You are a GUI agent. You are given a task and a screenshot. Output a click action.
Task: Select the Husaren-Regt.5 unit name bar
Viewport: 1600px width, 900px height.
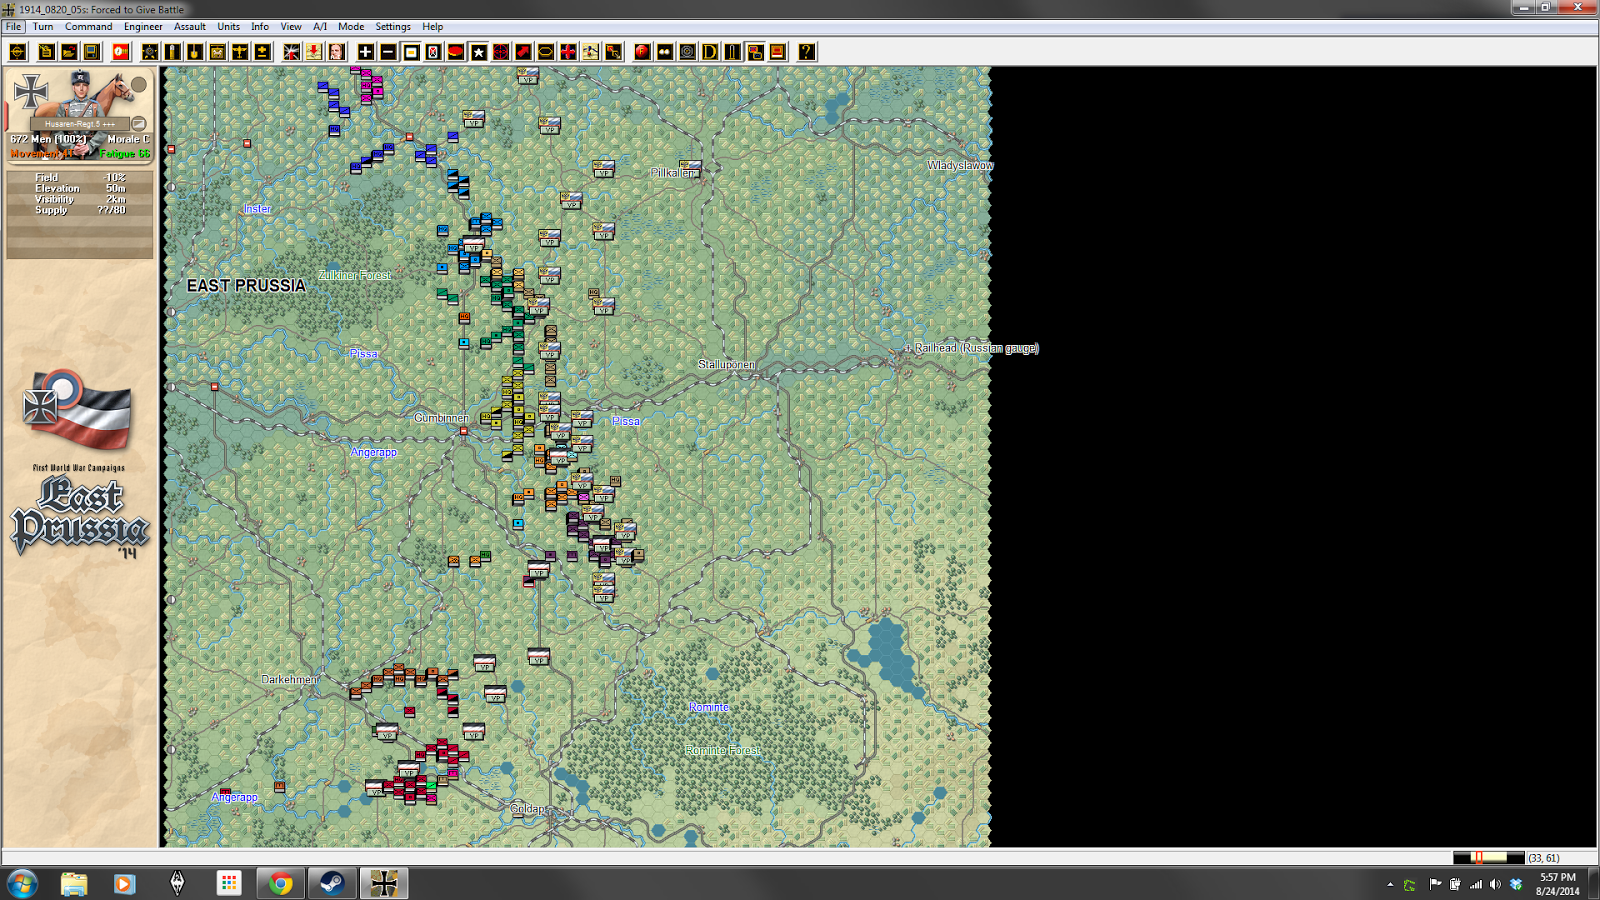point(80,124)
